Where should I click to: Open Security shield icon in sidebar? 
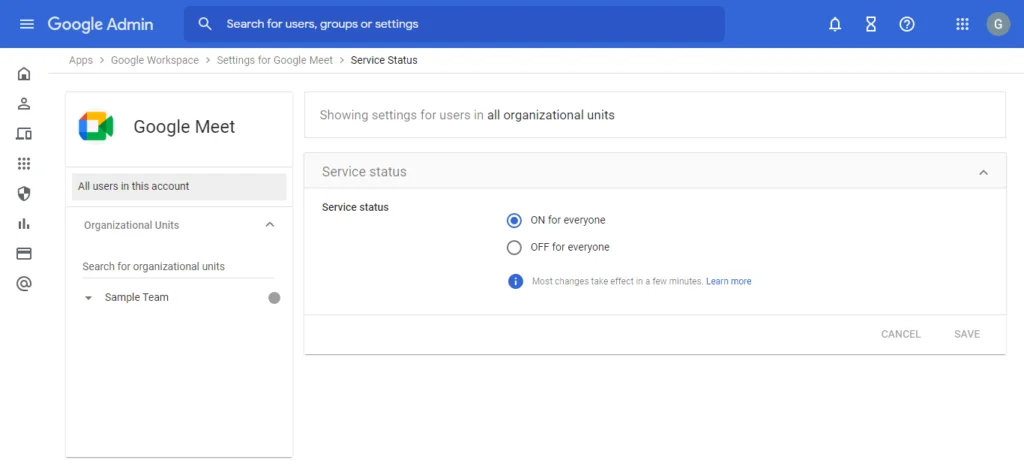pos(24,193)
